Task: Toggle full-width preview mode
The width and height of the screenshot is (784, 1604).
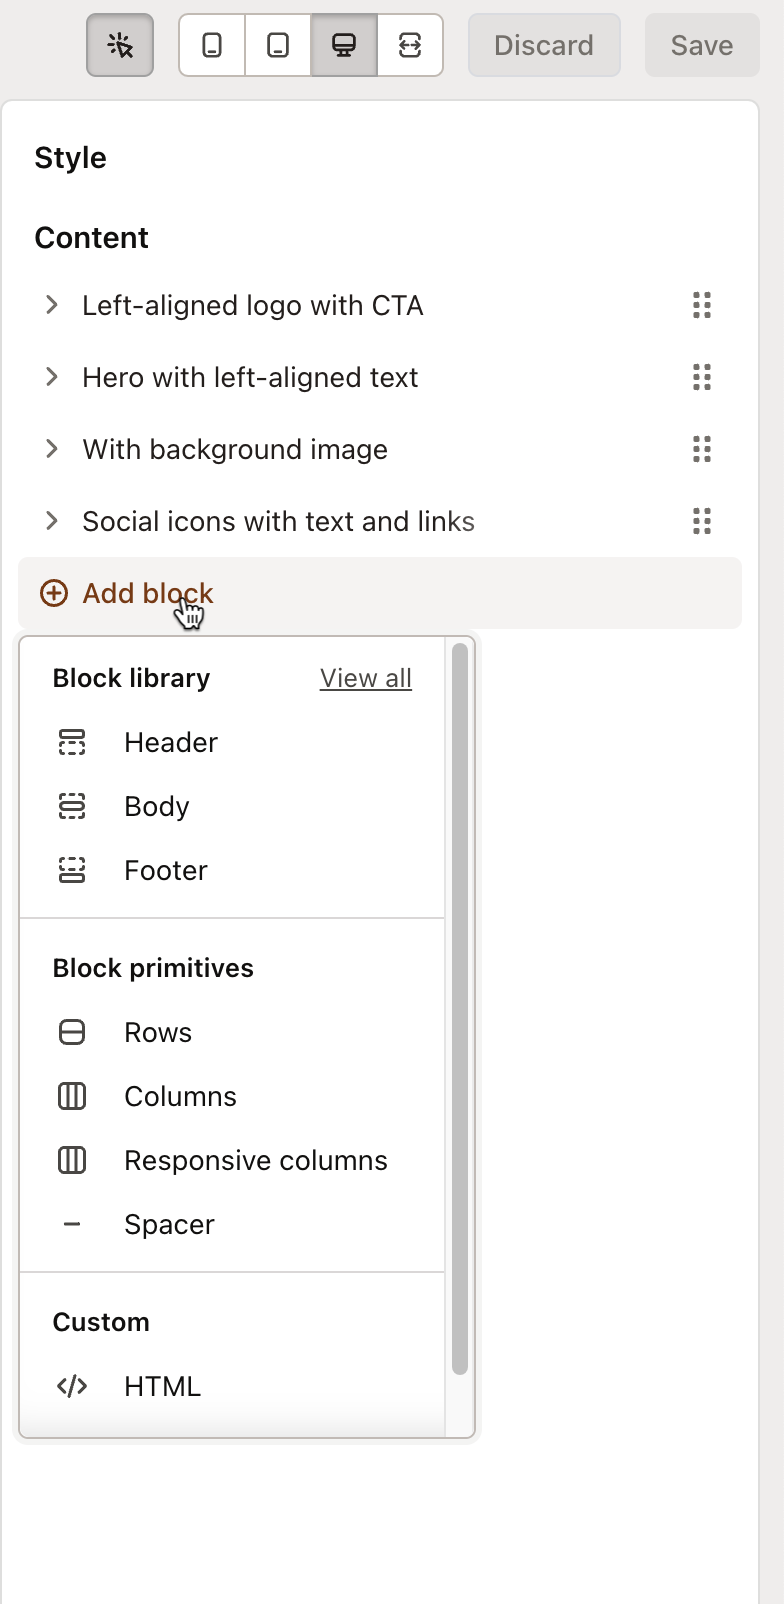Action: 410,45
